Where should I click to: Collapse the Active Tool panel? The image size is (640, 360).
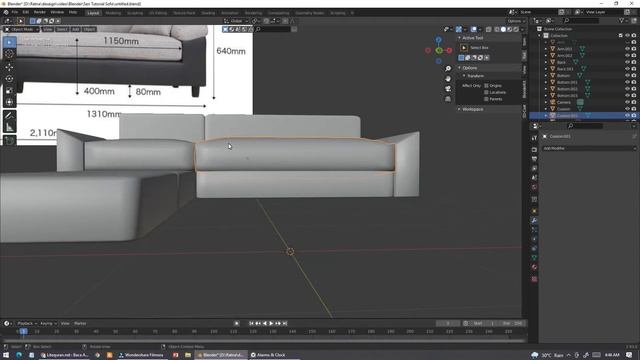pos(459,38)
